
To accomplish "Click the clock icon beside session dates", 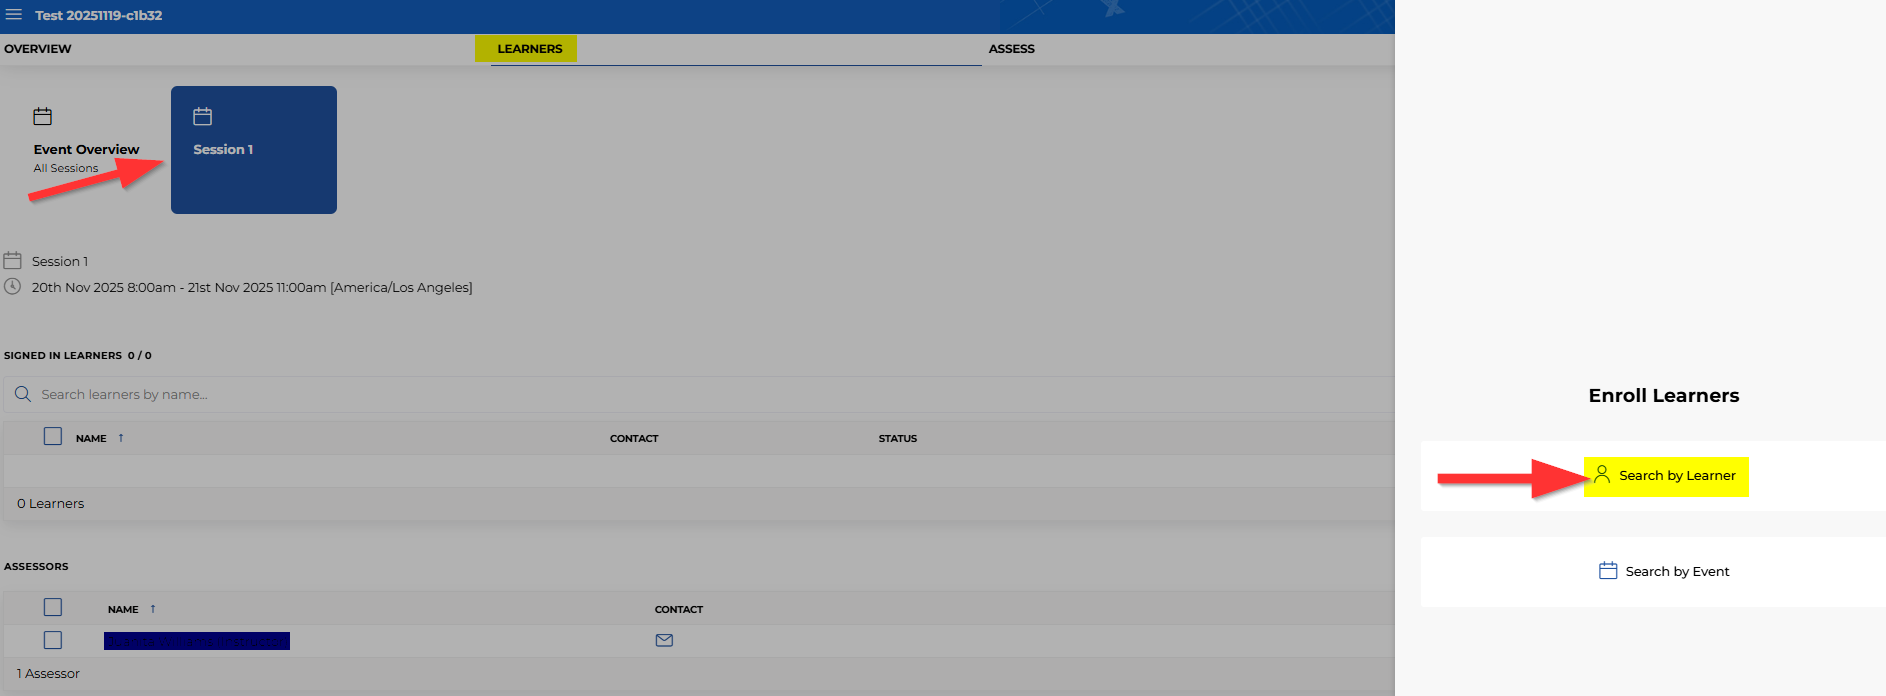I will (x=13, y=287).
